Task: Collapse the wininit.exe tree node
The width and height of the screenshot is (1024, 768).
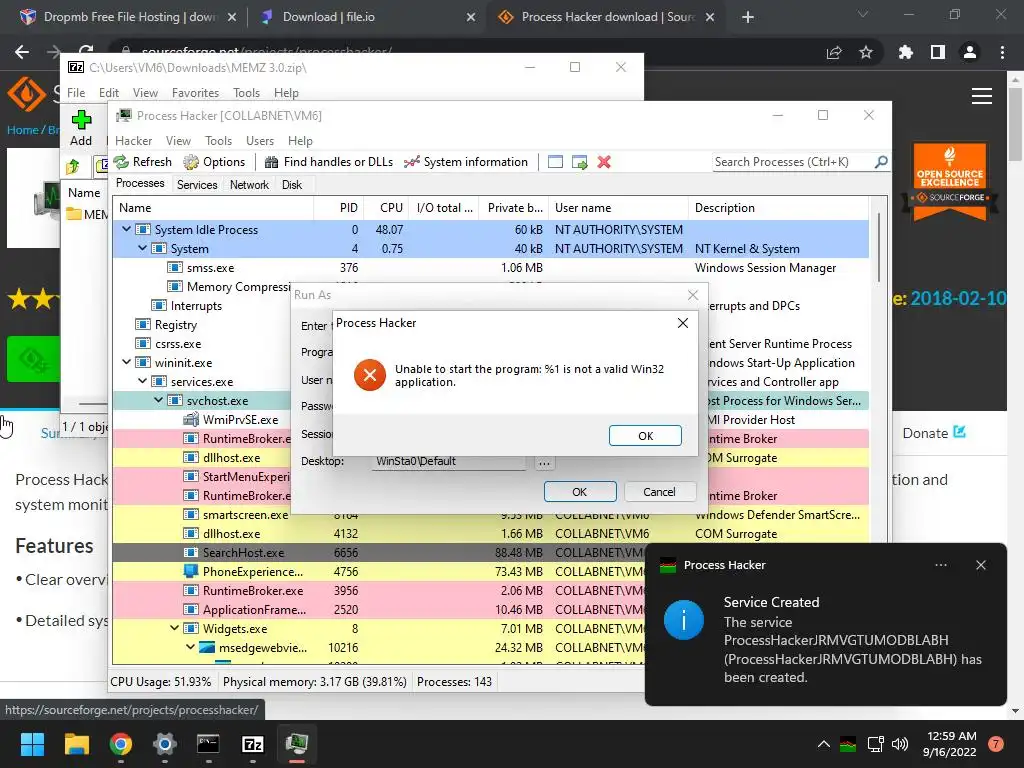Action: tap(127, 362)
